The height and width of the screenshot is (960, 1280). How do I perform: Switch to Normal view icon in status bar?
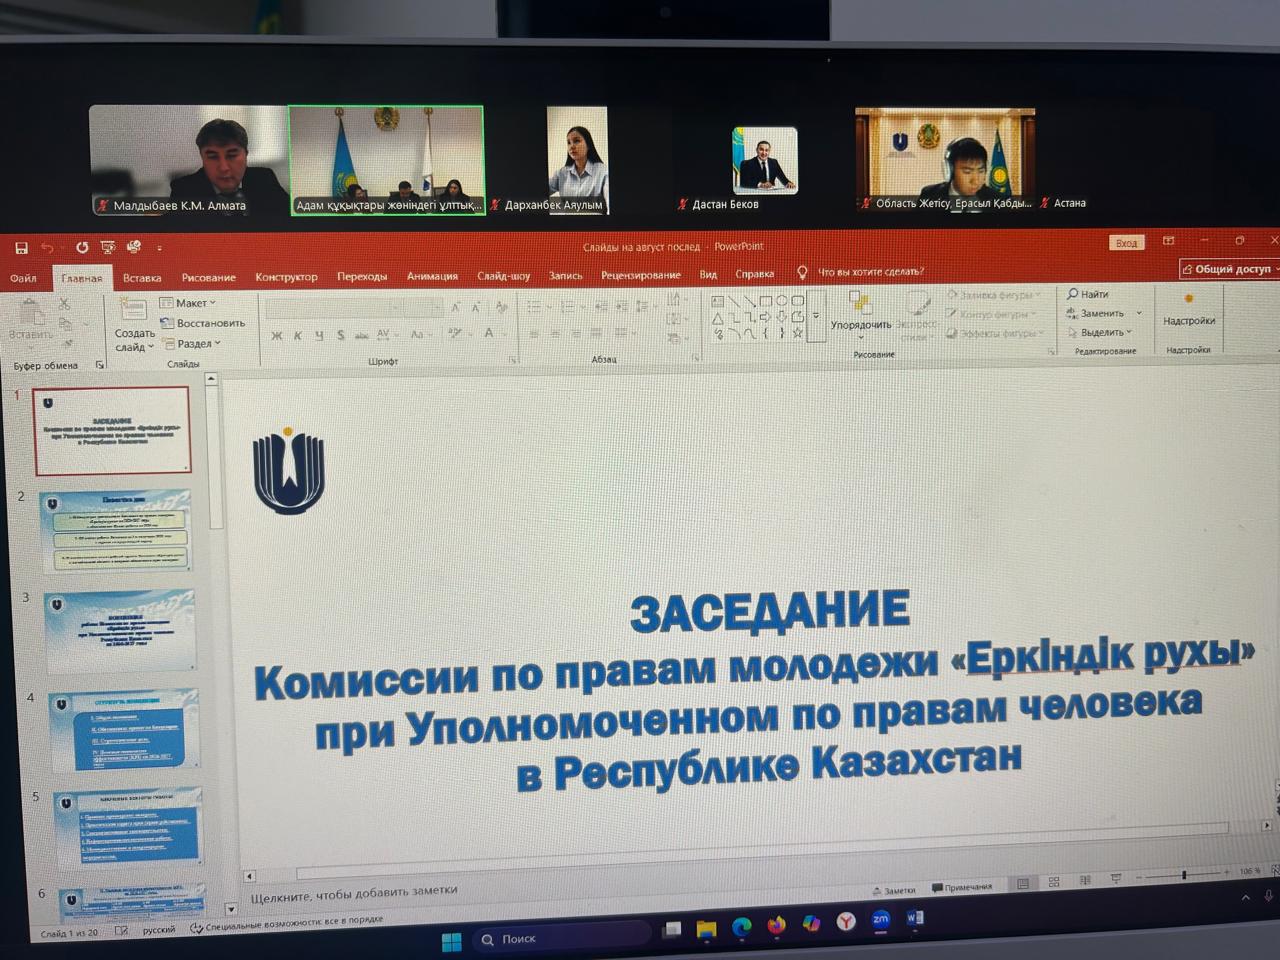tap(1023, 884)
